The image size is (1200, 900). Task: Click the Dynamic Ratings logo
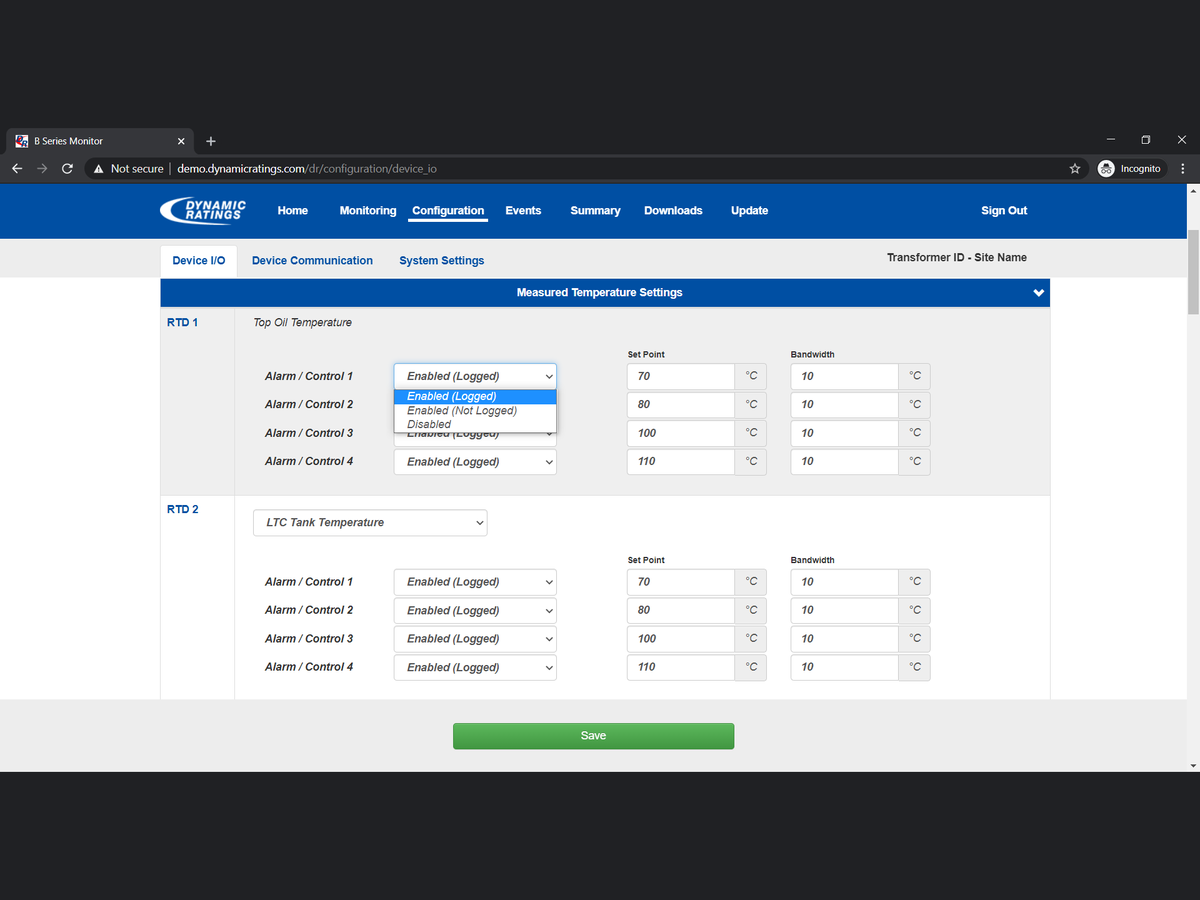tap(203, 210)
